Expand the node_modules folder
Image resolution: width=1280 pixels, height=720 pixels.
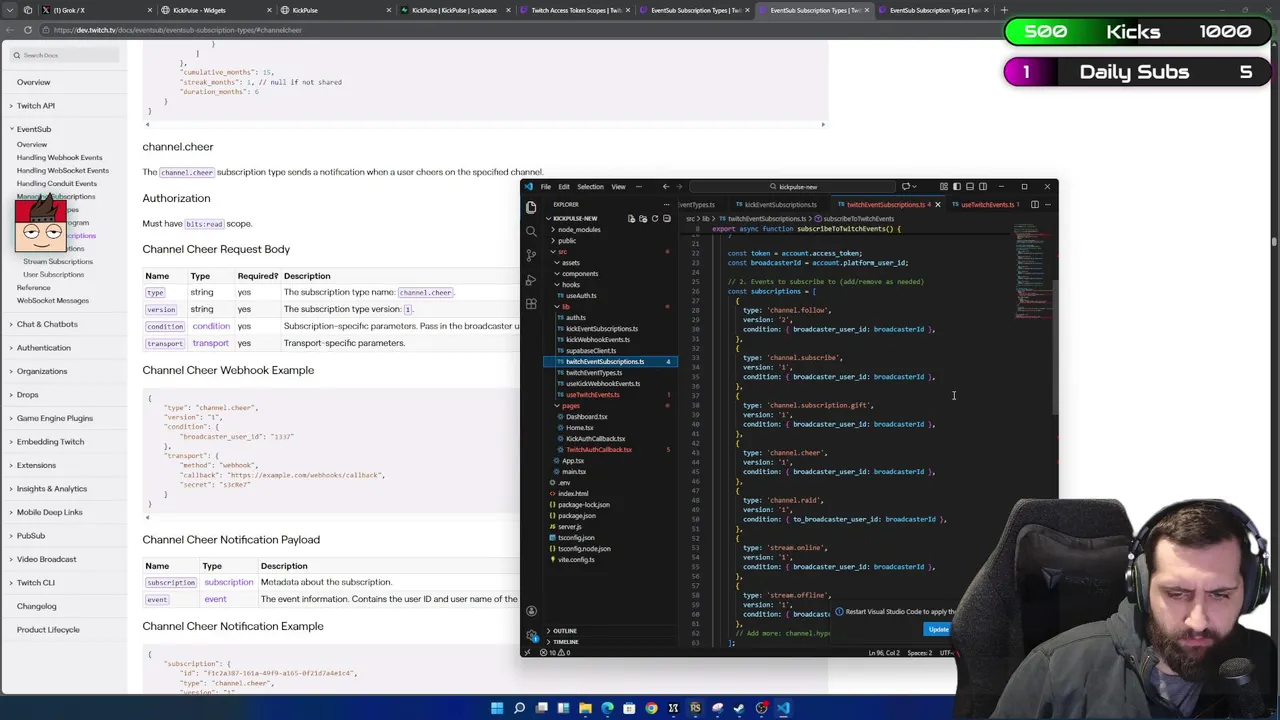pos(579,230)
